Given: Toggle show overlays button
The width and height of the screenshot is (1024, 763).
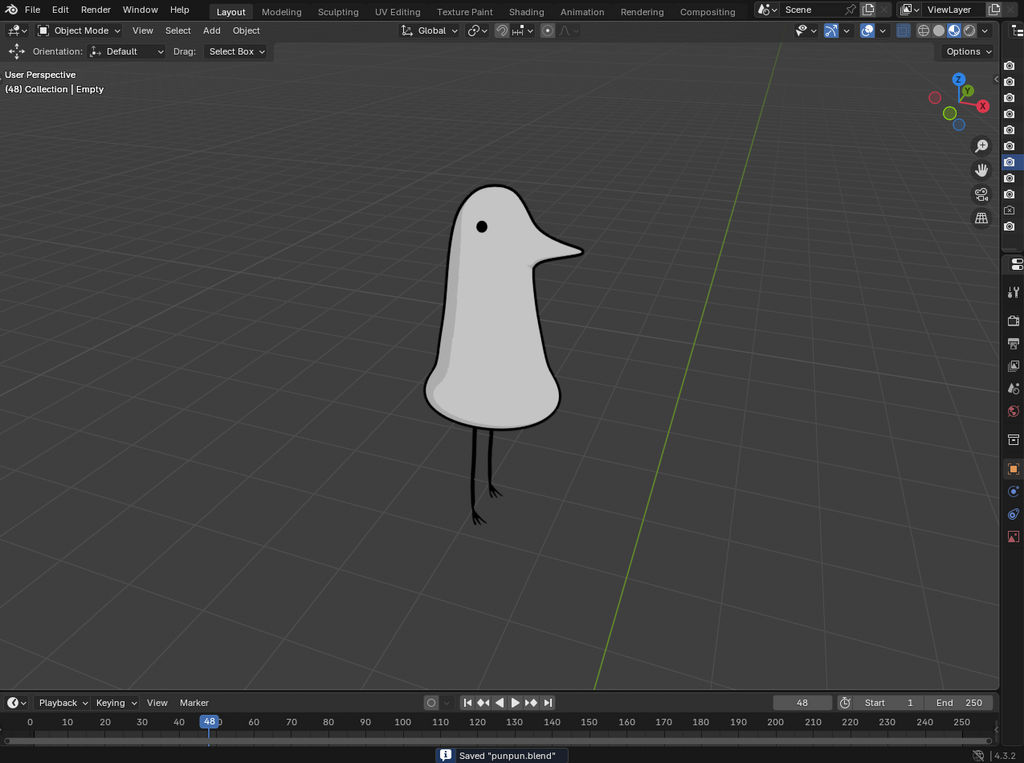Looking at the screenshot, I should [867, 31].
